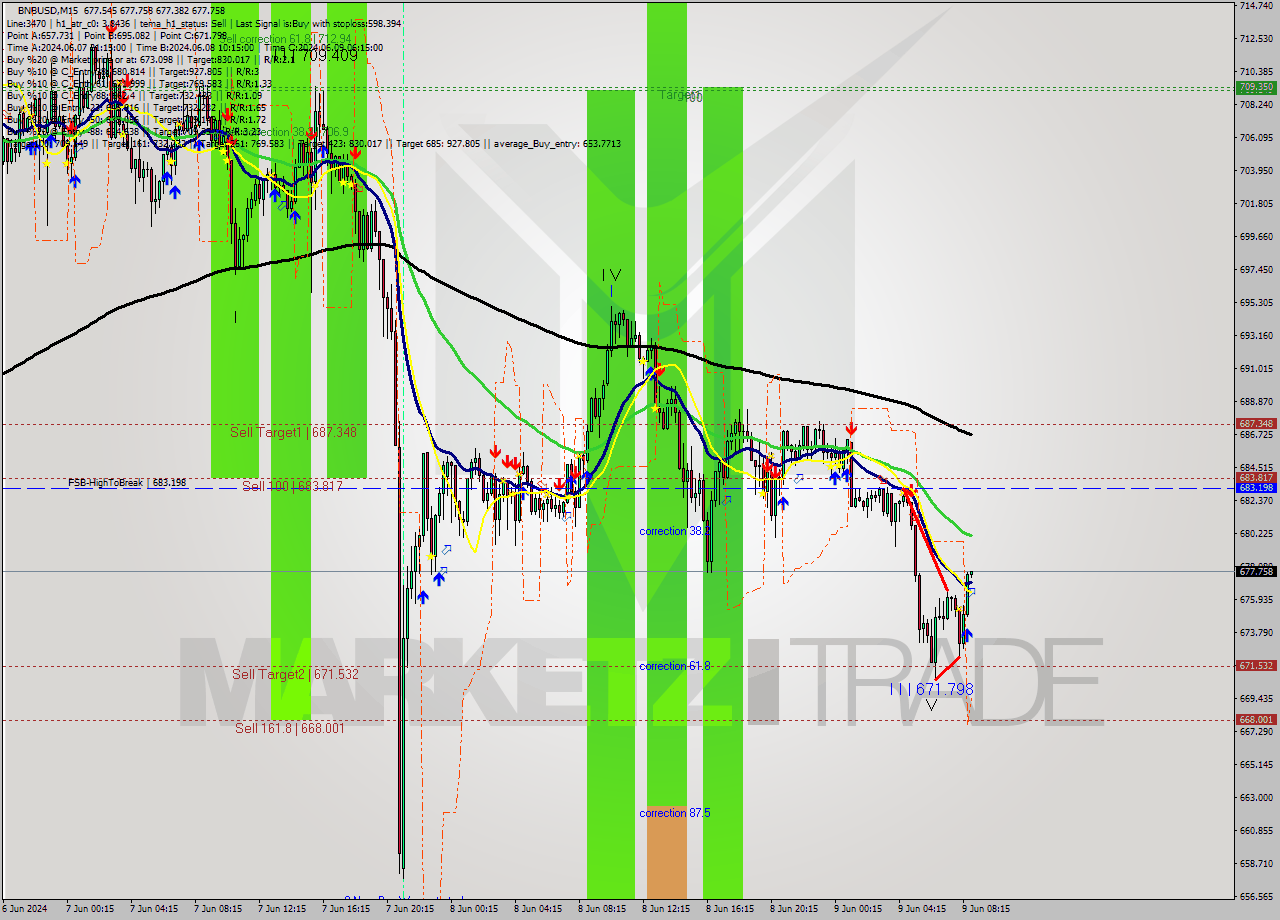Click the 663.000 price axis label
This screenshot has width=1280, height=920.
pyautogui.click(x=1256, y=797)
